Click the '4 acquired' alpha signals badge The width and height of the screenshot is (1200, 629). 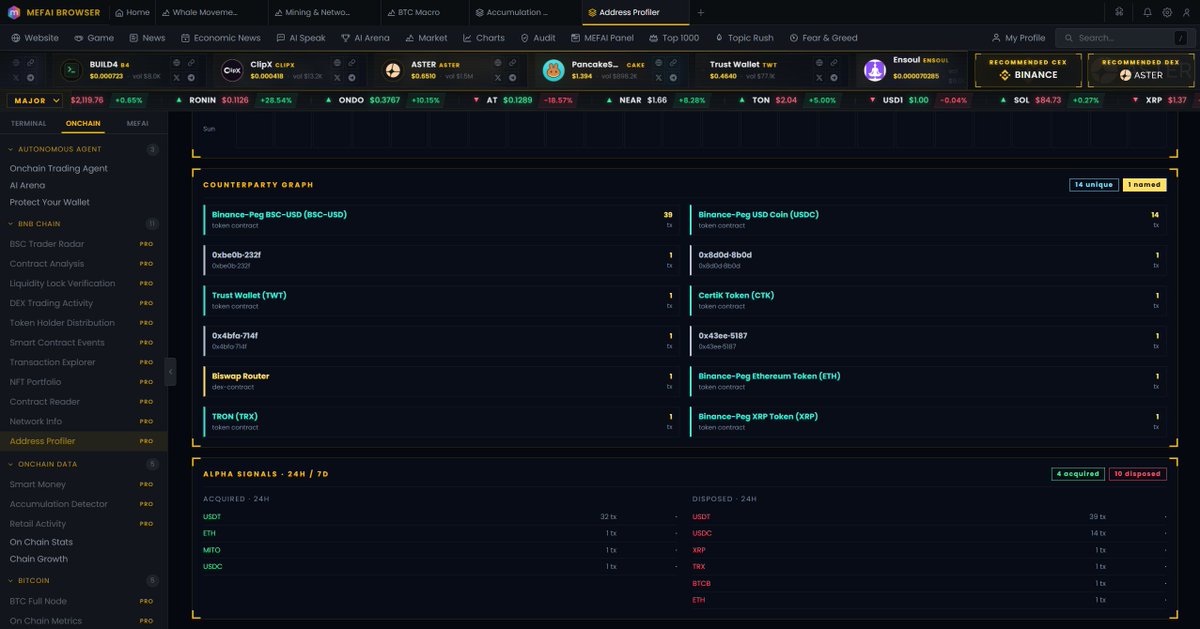coord(1078,474)
